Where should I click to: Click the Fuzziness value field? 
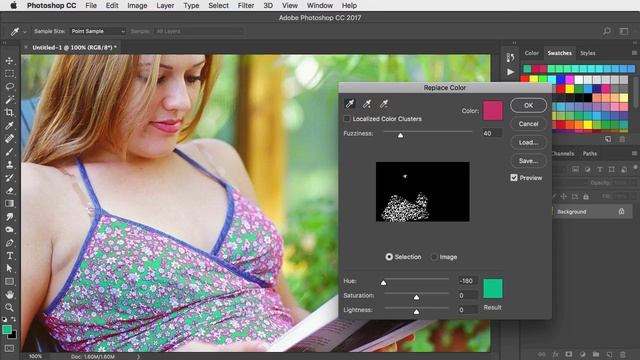click(491, 133)
